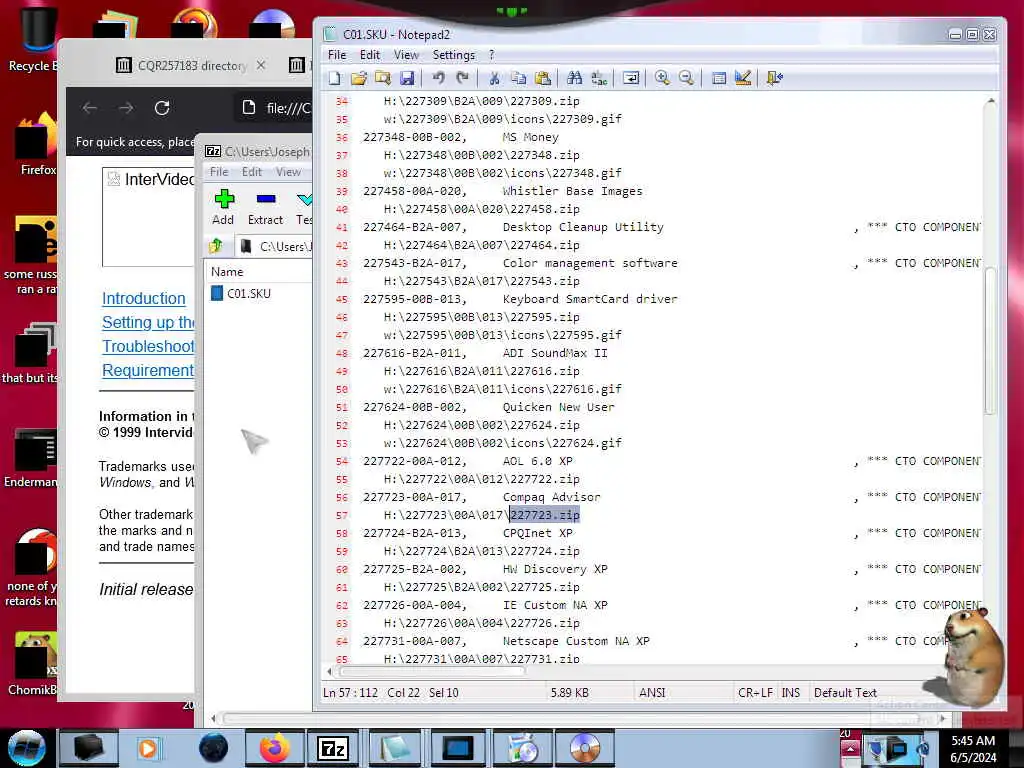Click the Replace icon in Notepad2 toolbar

click(x=599, y=78)
